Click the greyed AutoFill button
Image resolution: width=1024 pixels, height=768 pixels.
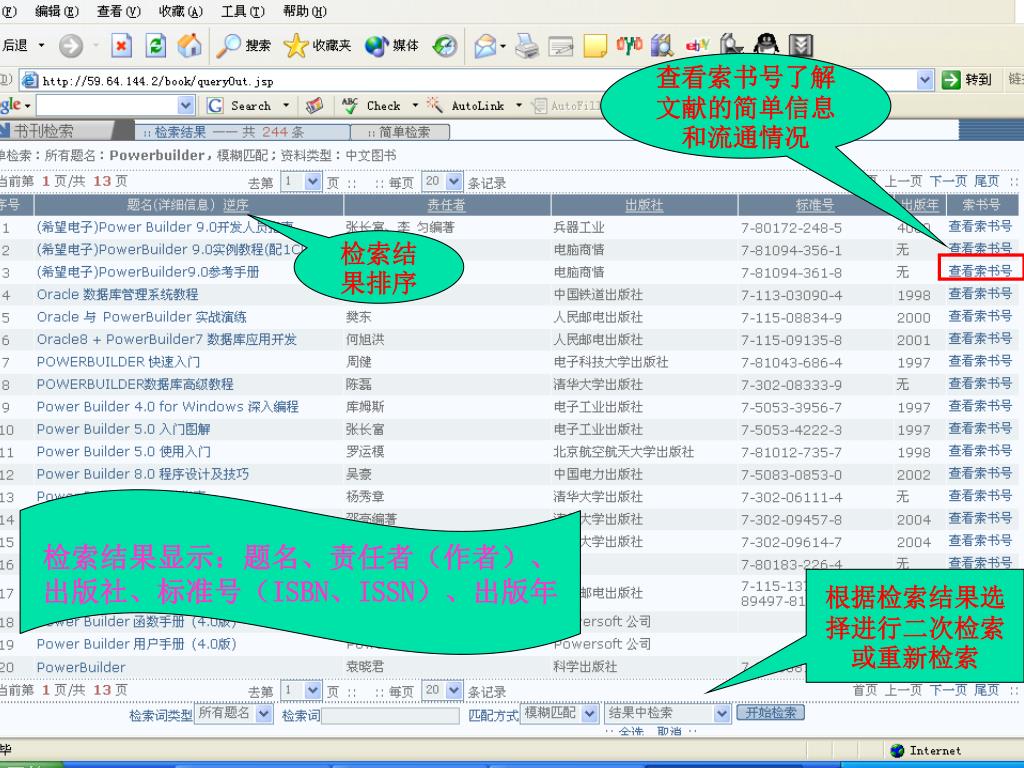(567, 105)
